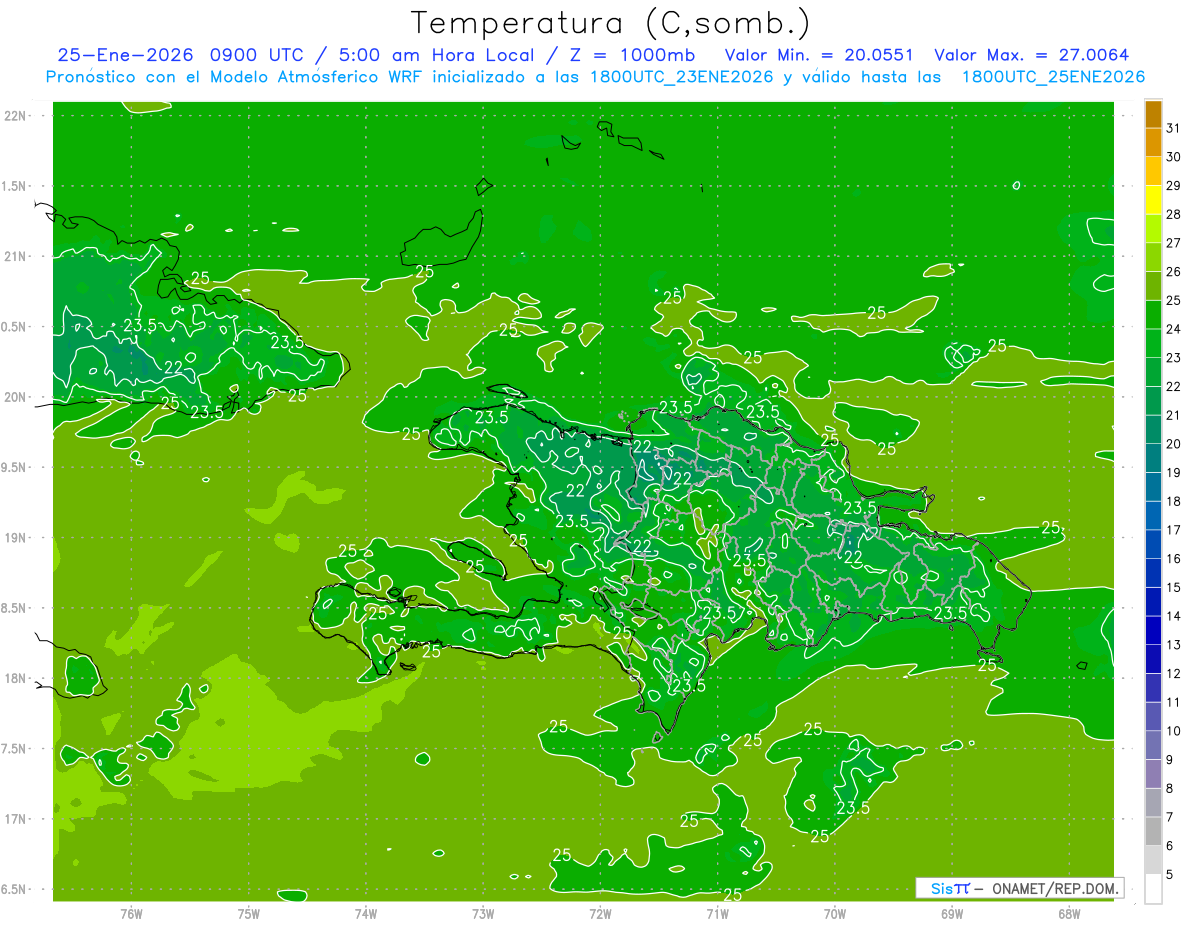Click the brown-orange color bar segment above 31

pyautogui.click(x=1153, y=113)
